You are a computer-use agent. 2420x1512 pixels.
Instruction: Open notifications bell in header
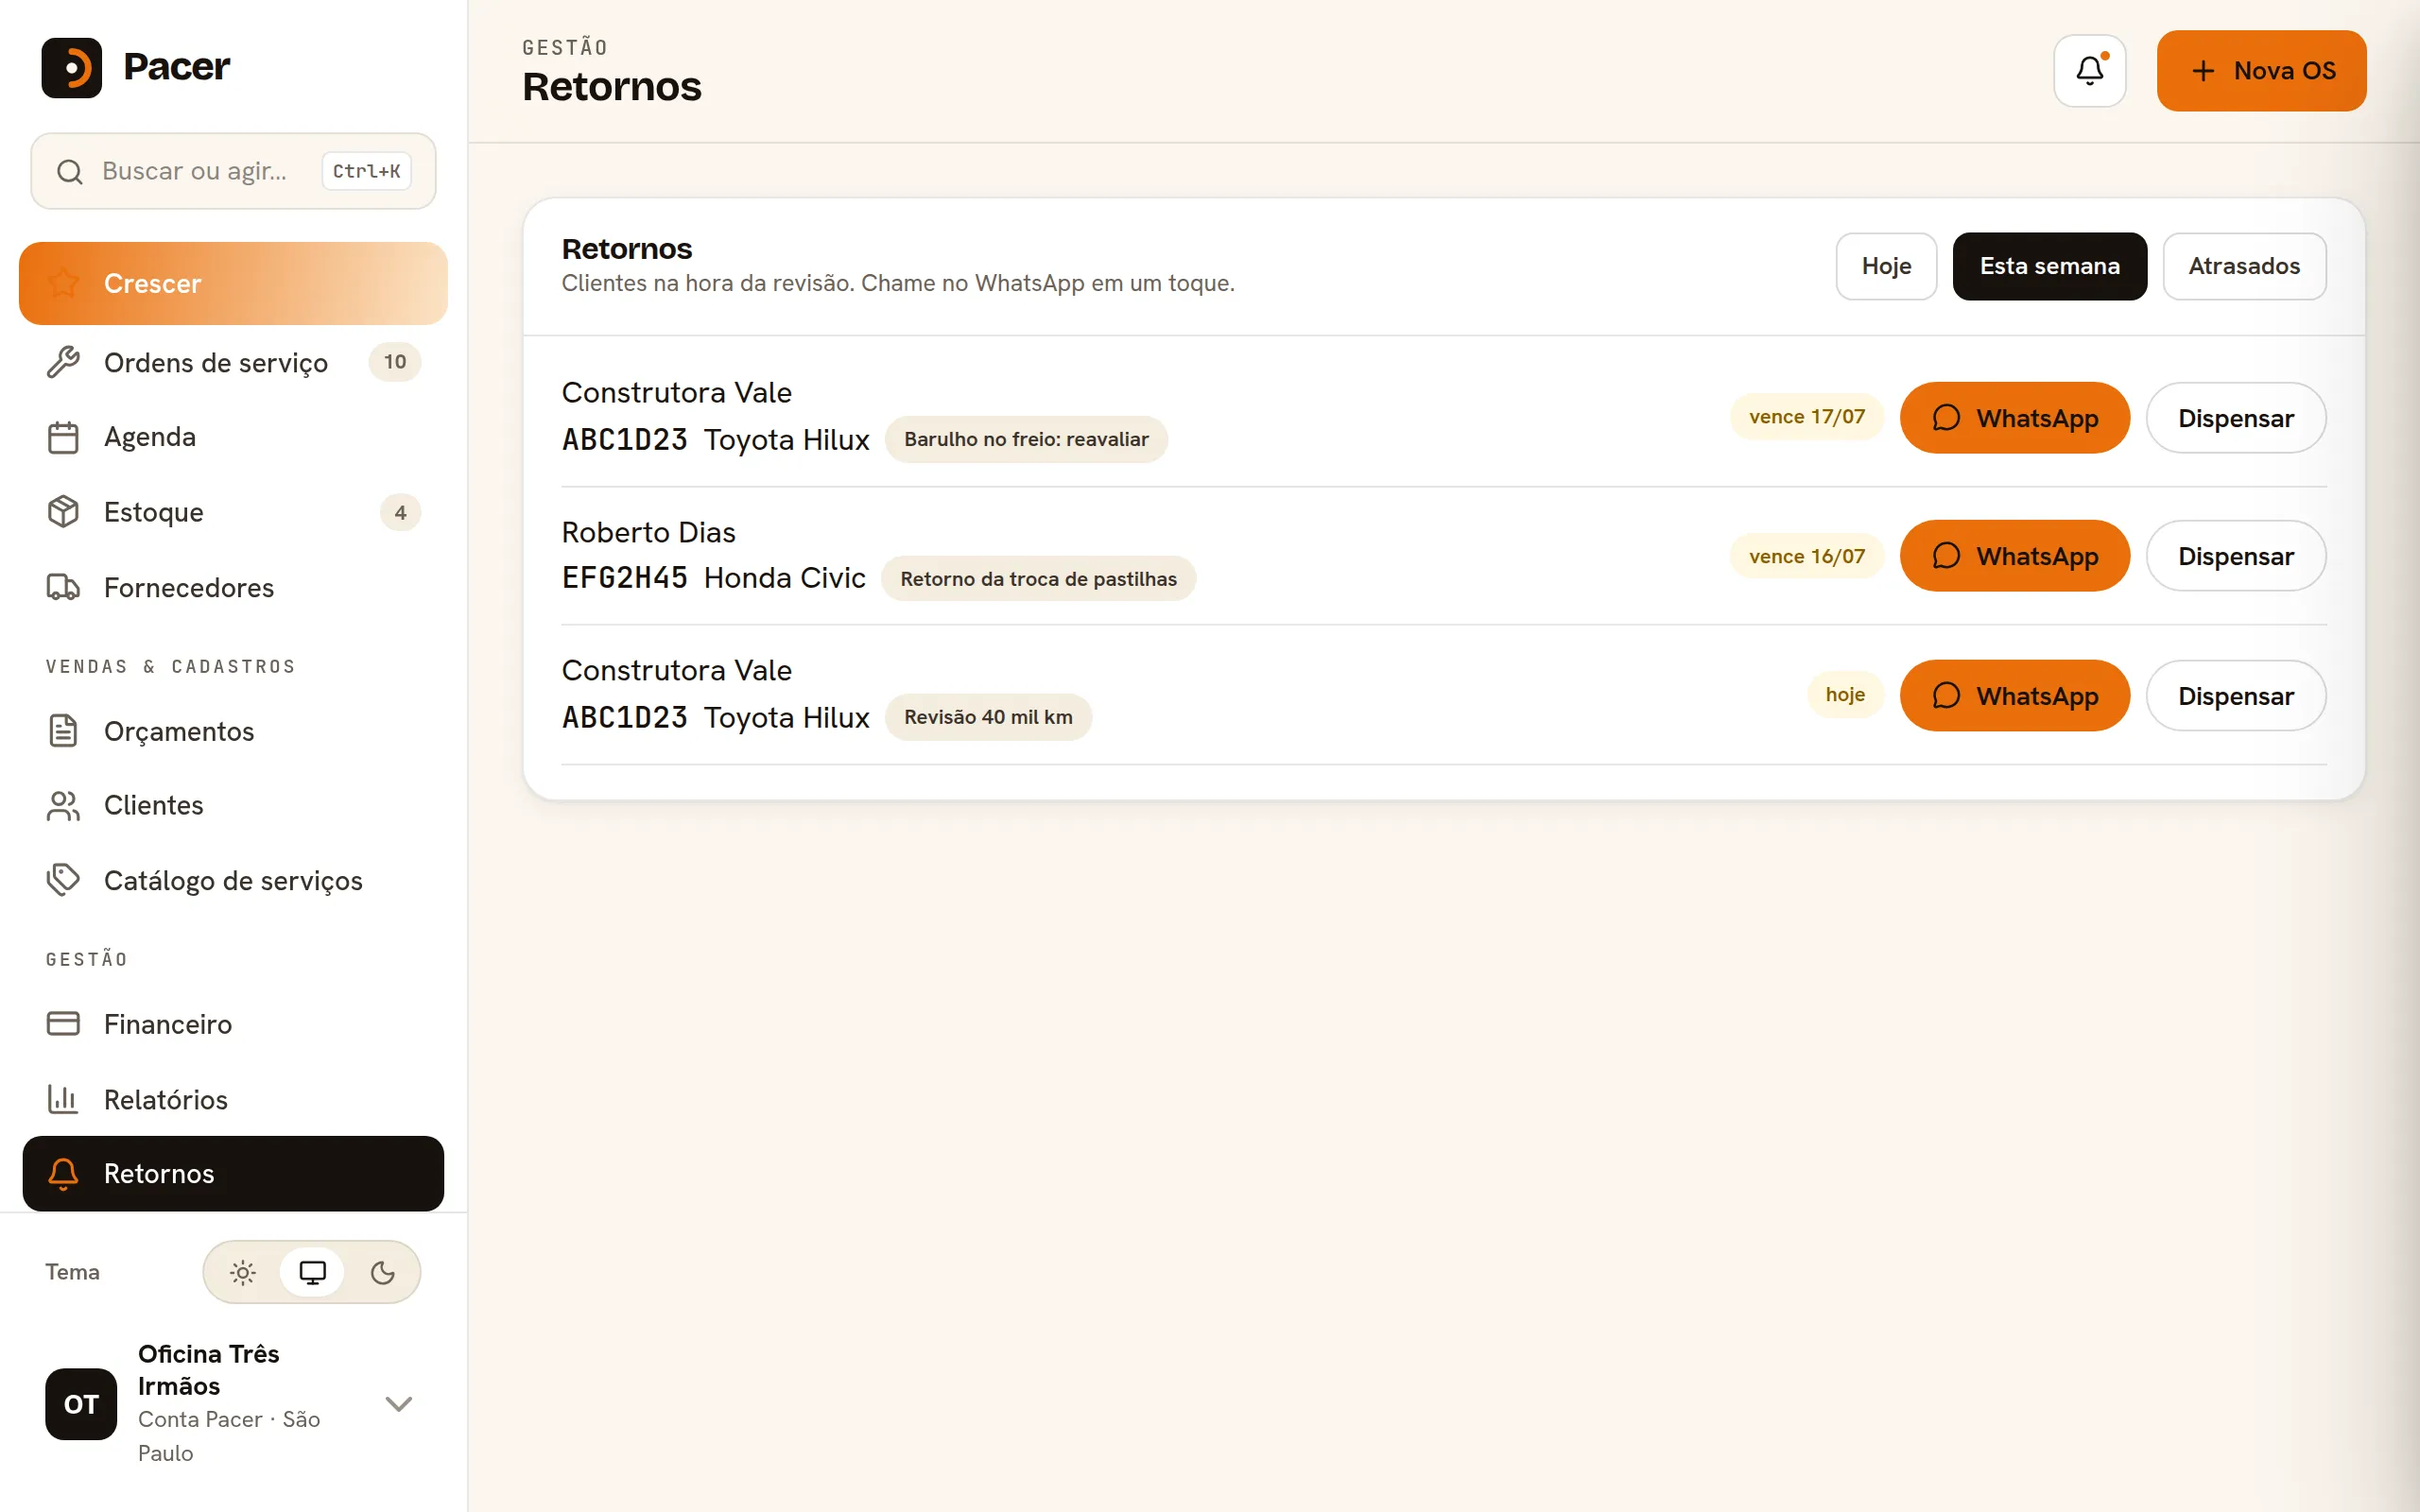pos(2089,71)
